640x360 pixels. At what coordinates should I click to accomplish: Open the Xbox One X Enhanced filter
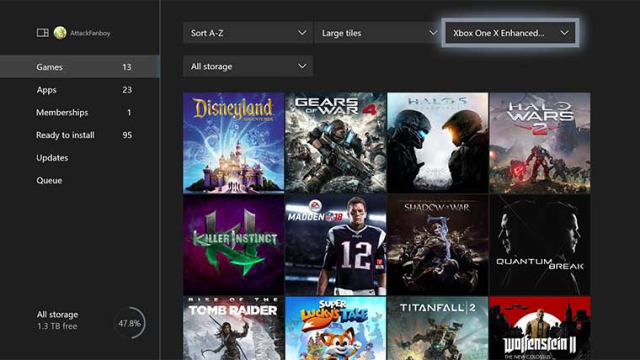(x=510, y=33)
